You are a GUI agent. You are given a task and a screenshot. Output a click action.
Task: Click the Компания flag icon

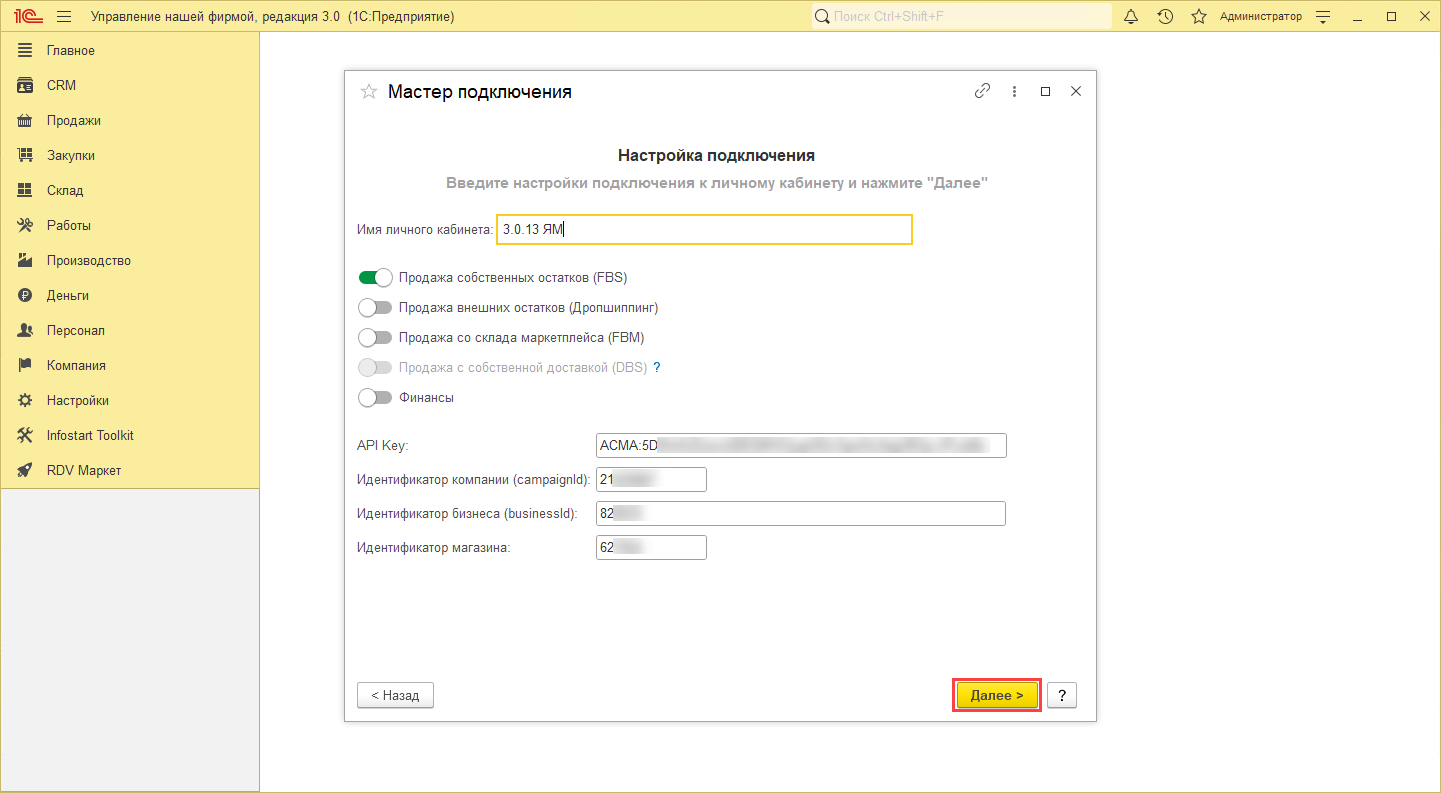26,365
